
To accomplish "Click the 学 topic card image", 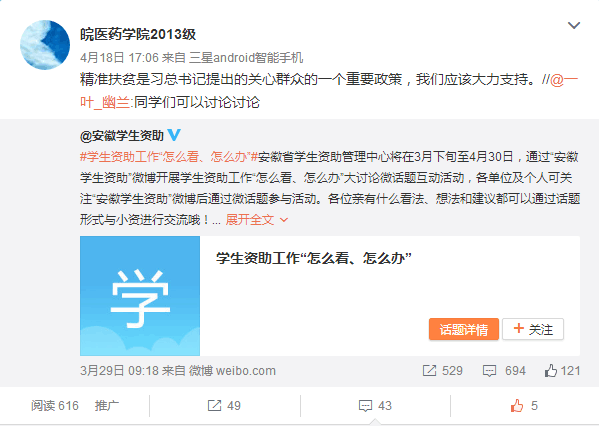I will pyautogui.click(x=140, y=296).
